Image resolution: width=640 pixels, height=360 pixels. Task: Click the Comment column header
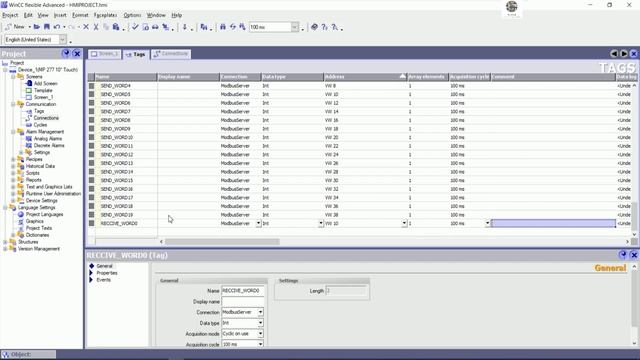553,77
